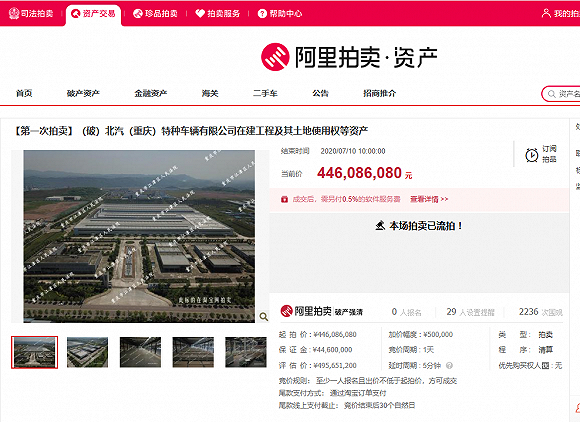
Task: Open 招商推介 navigation item
Action: (380, 93)
